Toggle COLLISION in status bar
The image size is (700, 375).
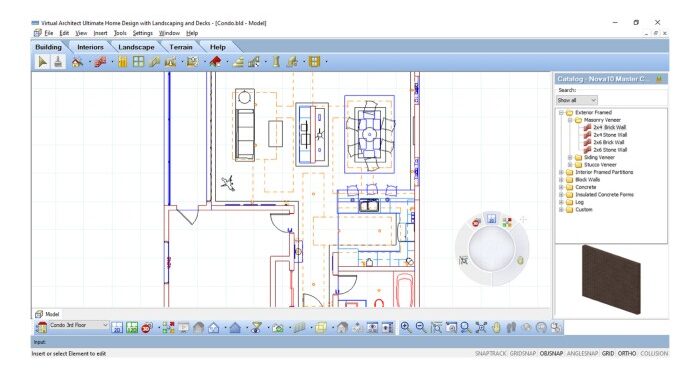654,354
